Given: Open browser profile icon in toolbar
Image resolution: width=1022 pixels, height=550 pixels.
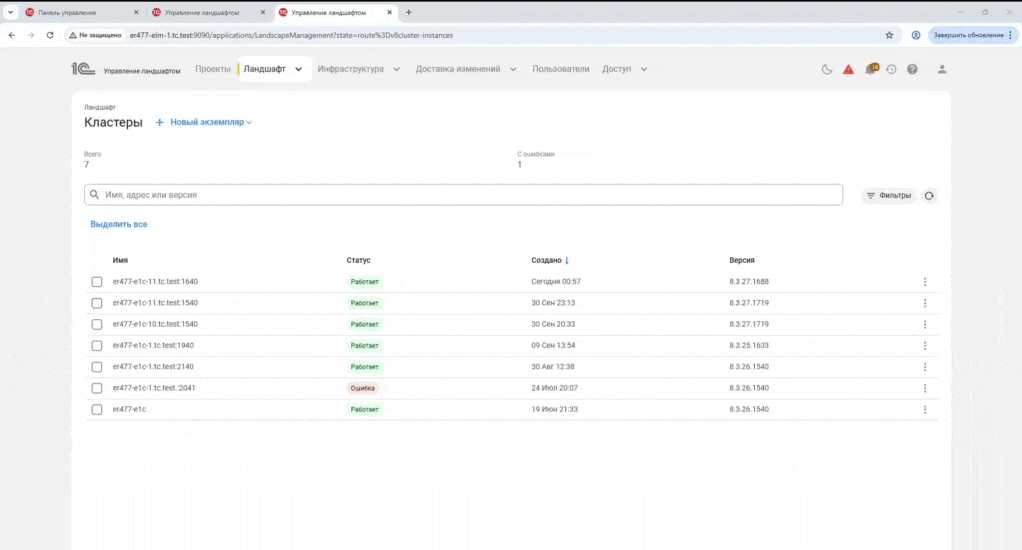Looking at the screenshot, I should (x=916, y=35).
